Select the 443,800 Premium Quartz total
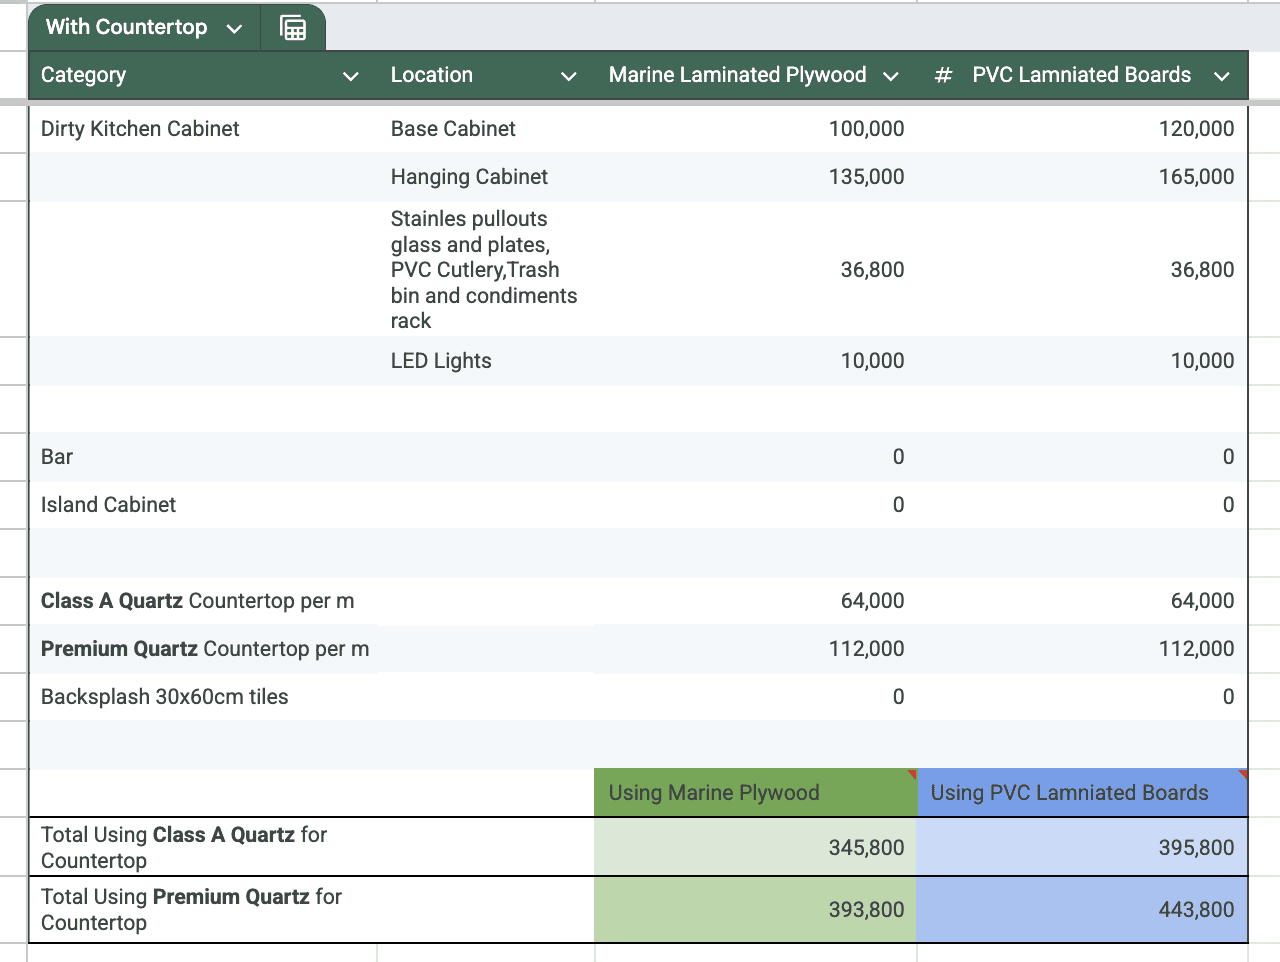 pyautogui.click(x=1195, y=910)
